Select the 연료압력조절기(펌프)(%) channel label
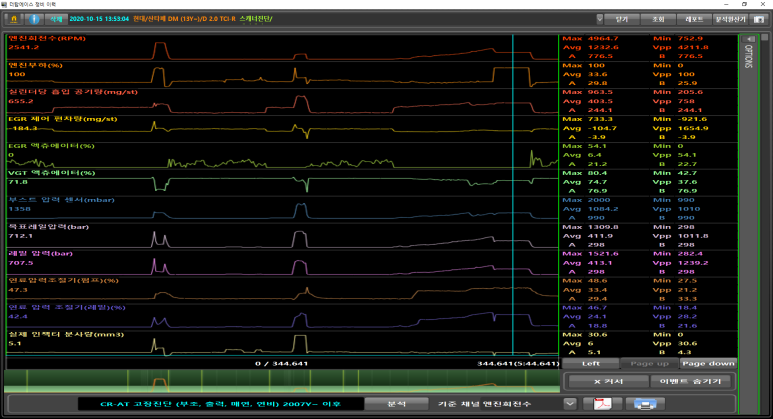 click(63, 280)
